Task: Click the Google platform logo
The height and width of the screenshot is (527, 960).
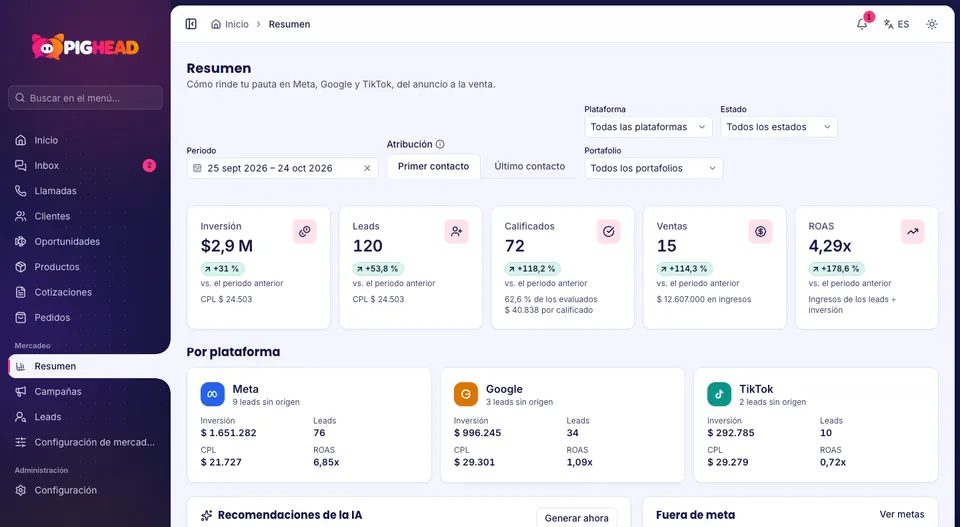Action: tap(466, 394)
